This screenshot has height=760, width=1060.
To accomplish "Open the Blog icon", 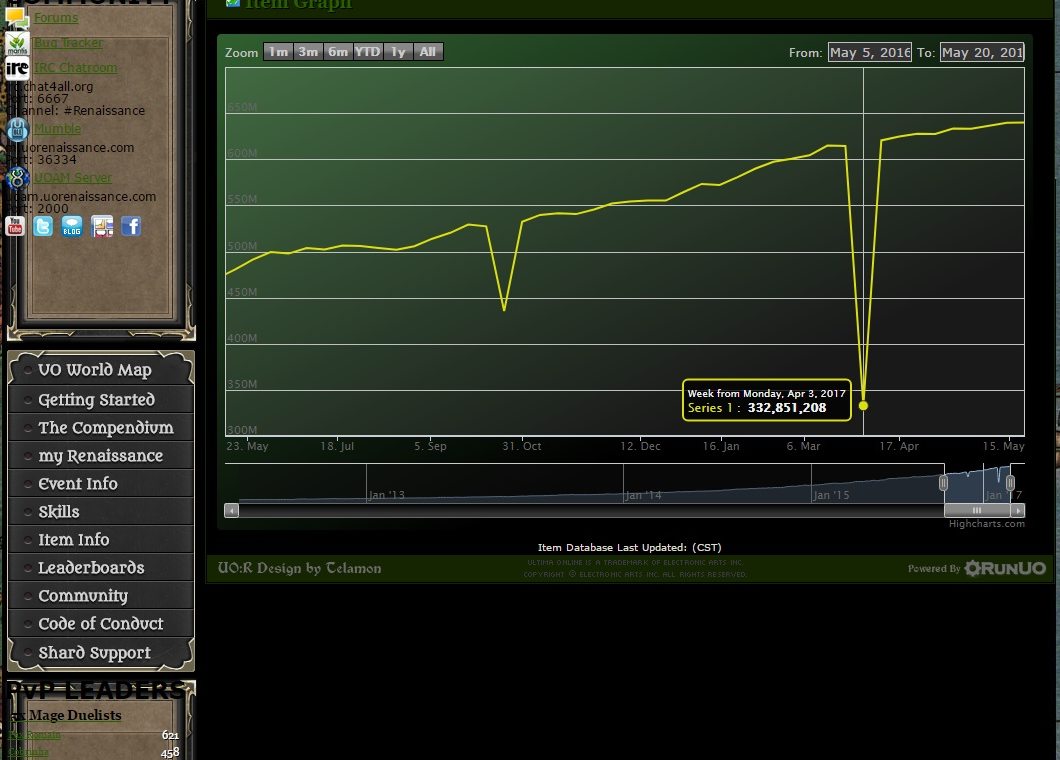I will (x=72, y=227).
